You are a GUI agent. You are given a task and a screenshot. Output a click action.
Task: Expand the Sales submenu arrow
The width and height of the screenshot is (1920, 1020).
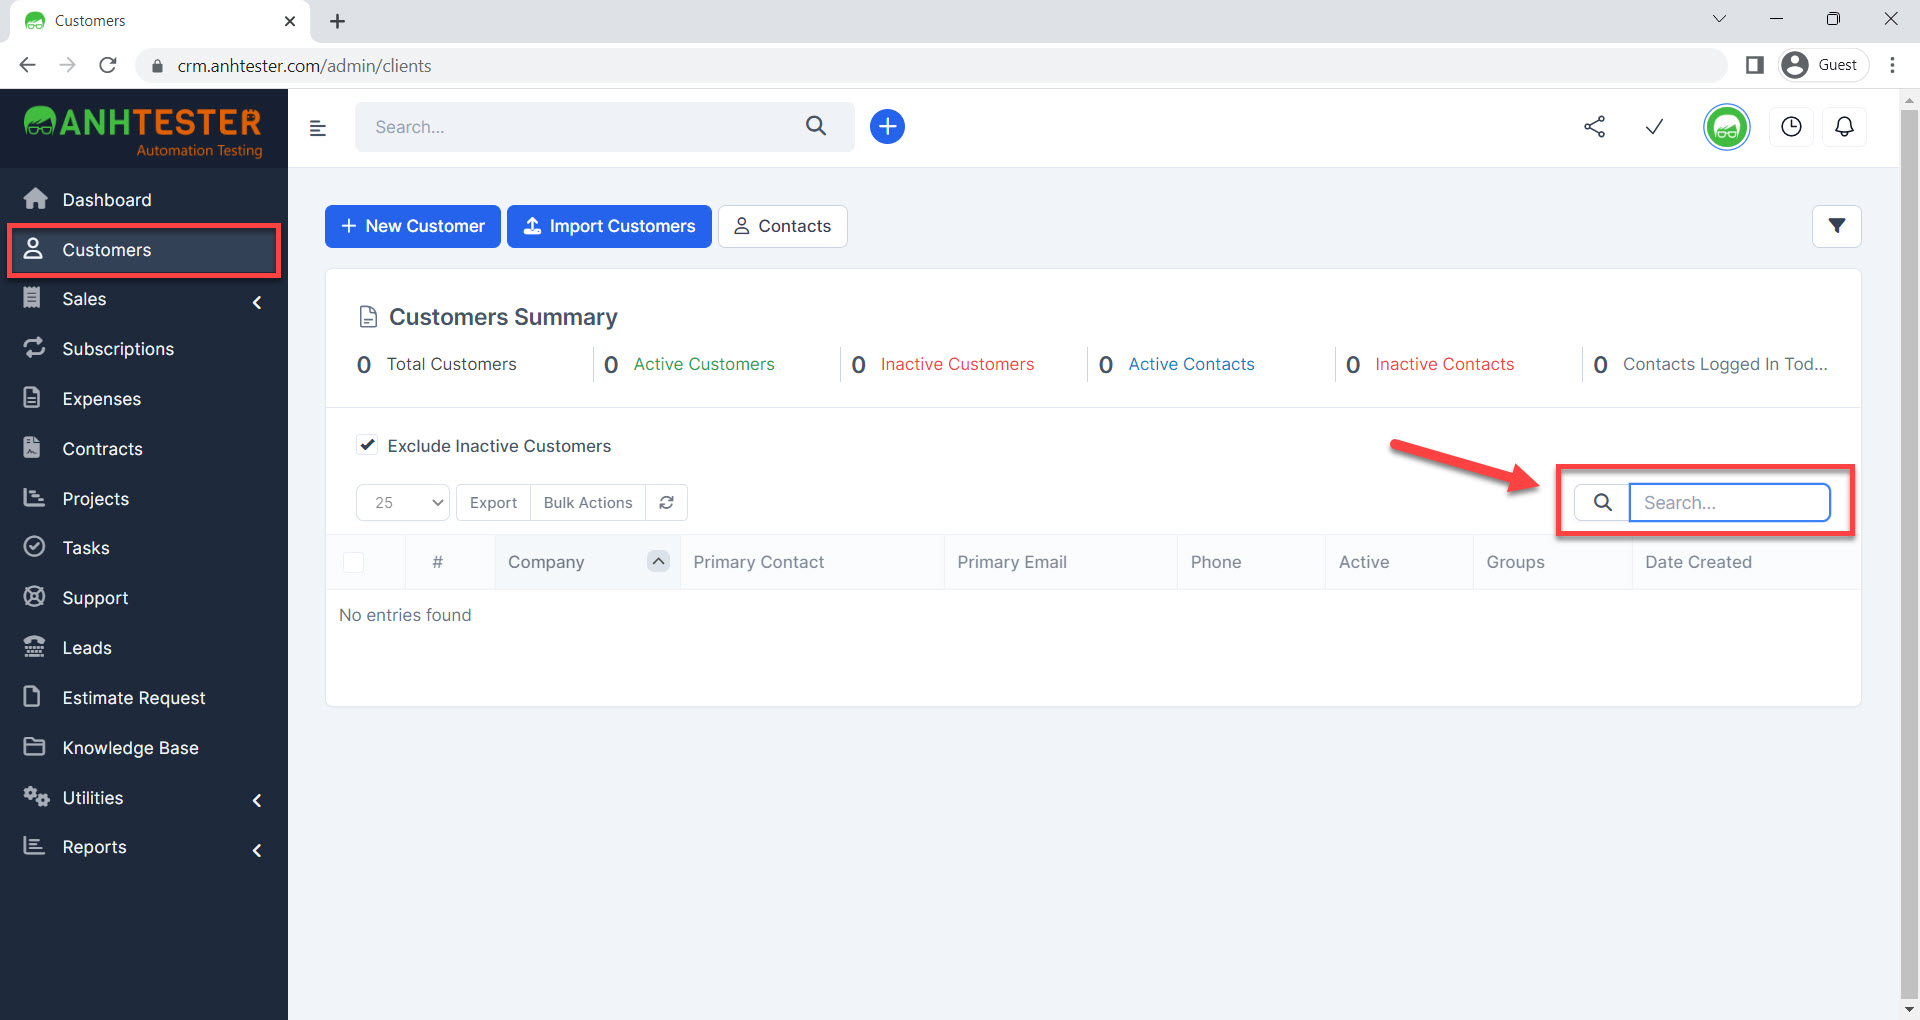pos(257,302)
